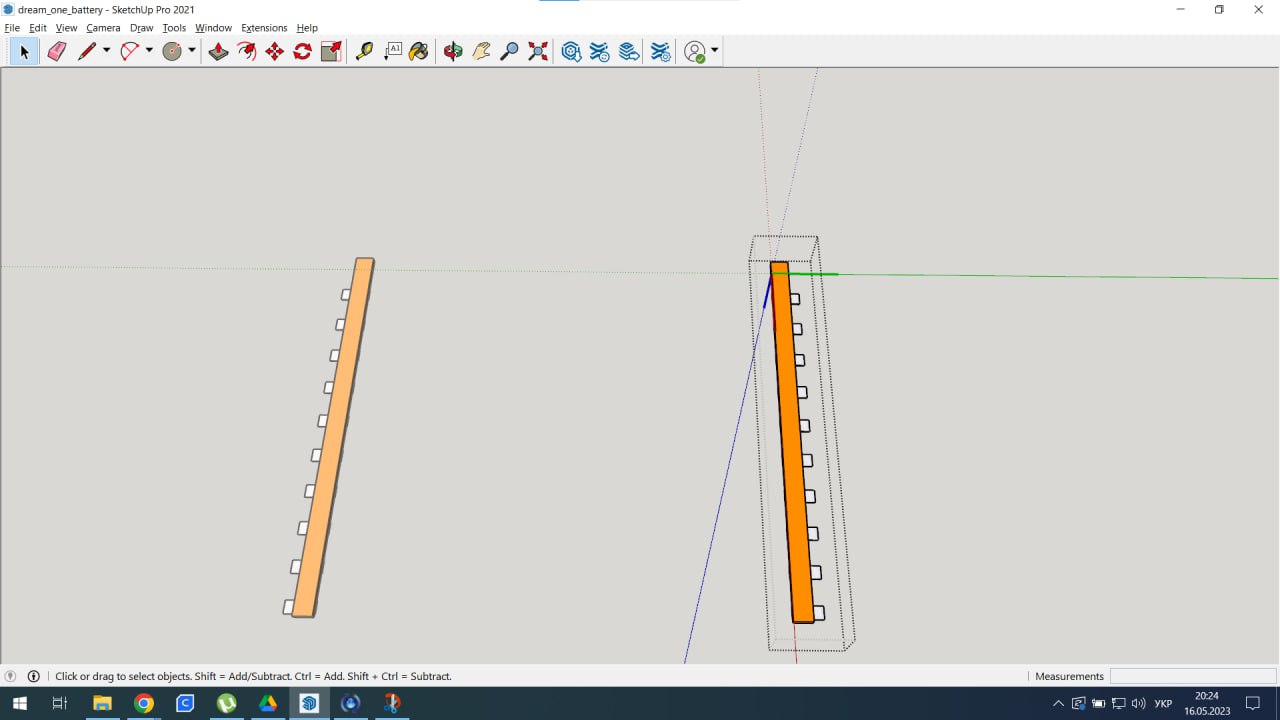Click the instructor info icon in status bar
The height and width of the screenshot is (720, 1280).
tap(33, 676)
